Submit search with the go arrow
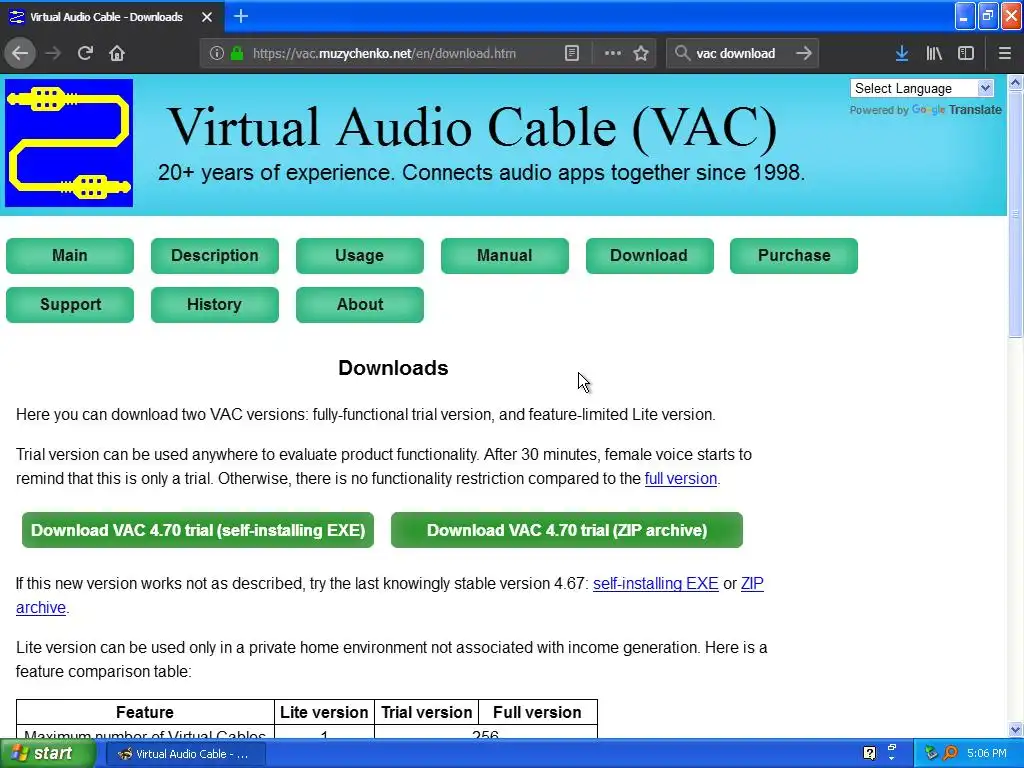1024x768 pixels. tap(804, 54)
